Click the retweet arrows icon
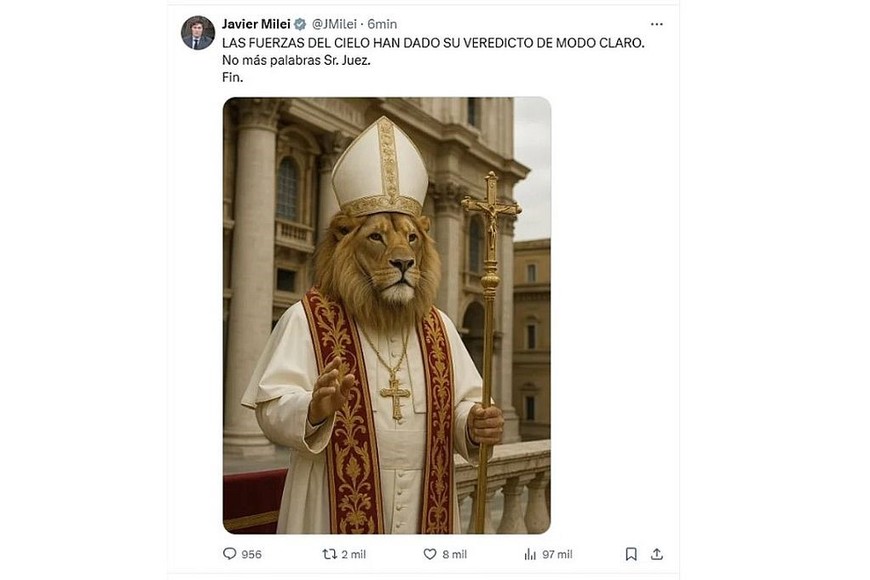The width and height of the screenshot is (870, 580). (x=329, y=554)
